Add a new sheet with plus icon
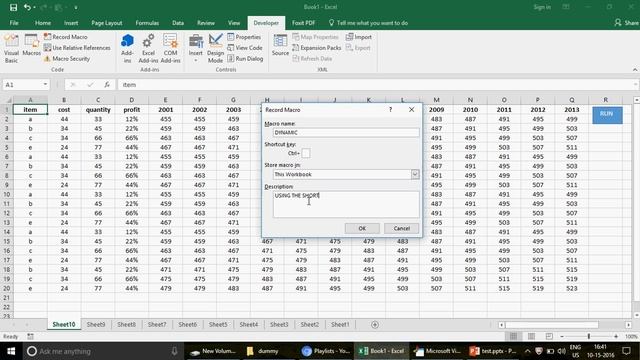Screen dimensions: 640x360 tap(375, 324)
